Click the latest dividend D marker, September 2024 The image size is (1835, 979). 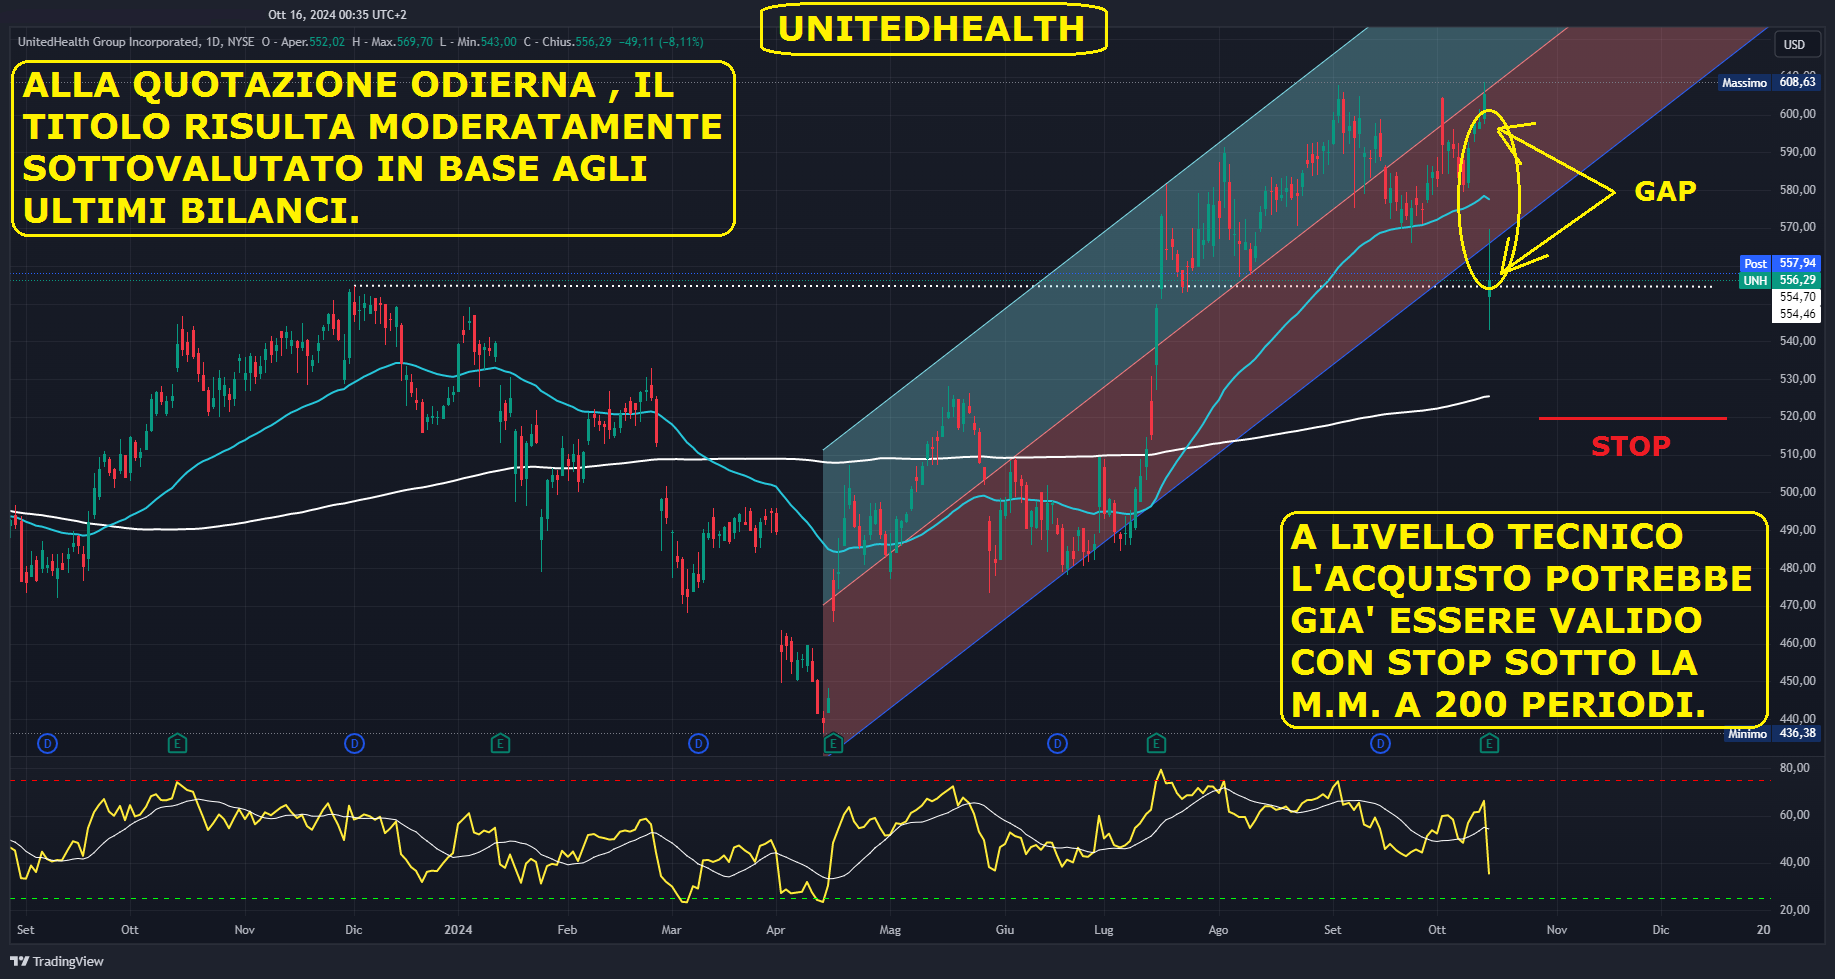click(x=1380, y=743)
